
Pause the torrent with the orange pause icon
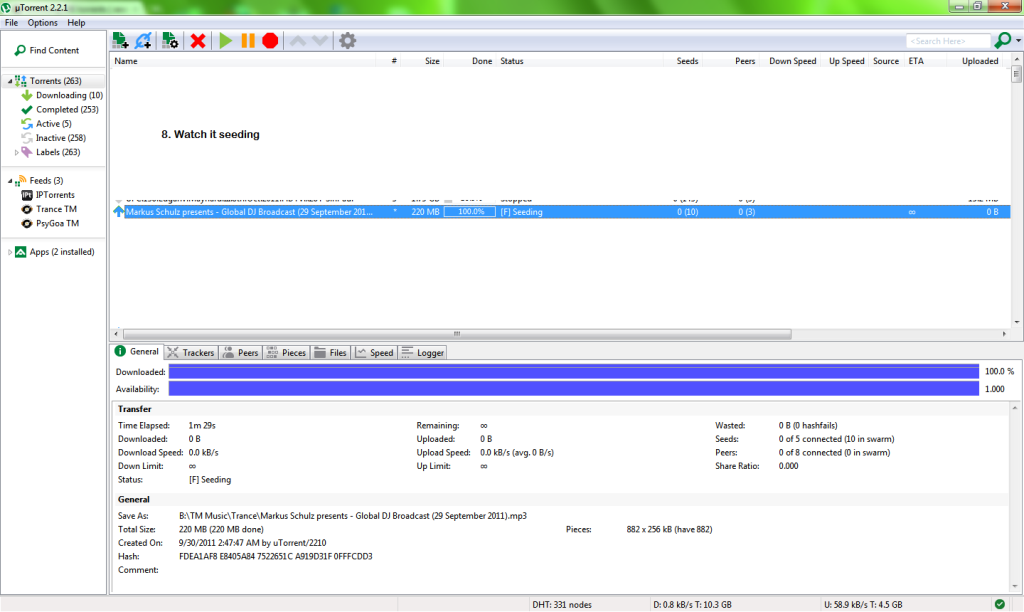tap(248, 40)
